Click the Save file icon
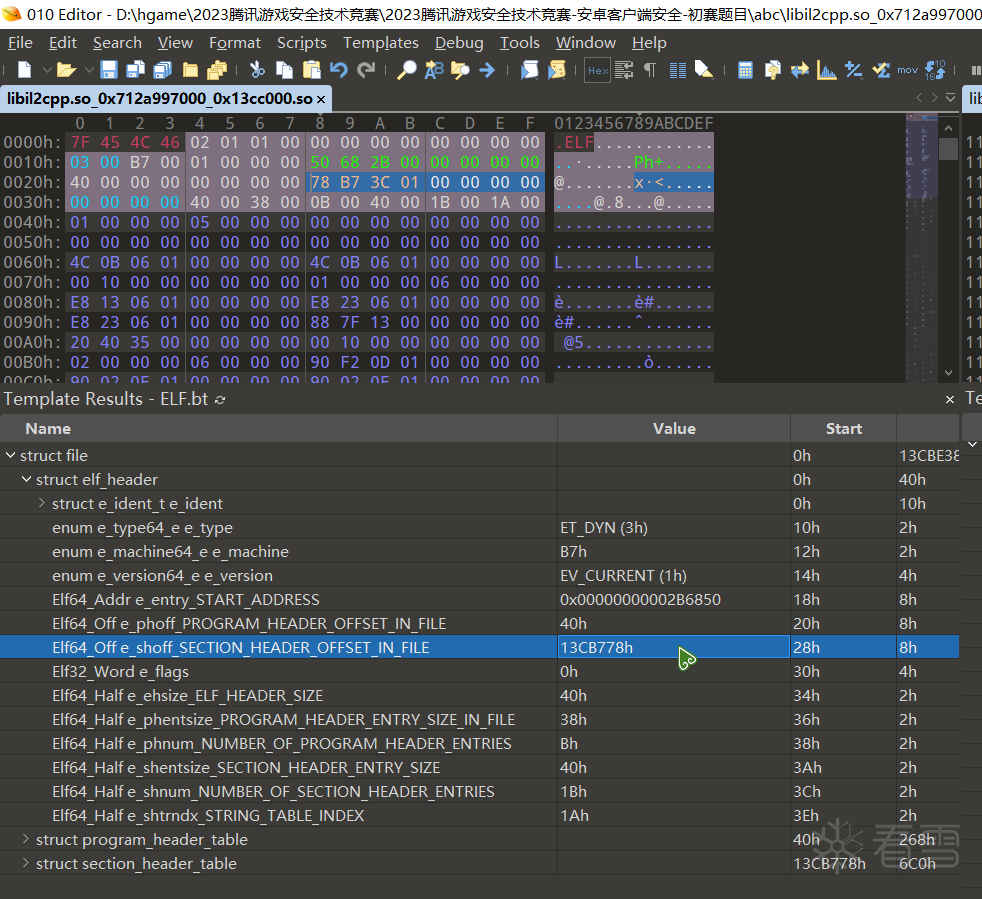 (108, 70)
